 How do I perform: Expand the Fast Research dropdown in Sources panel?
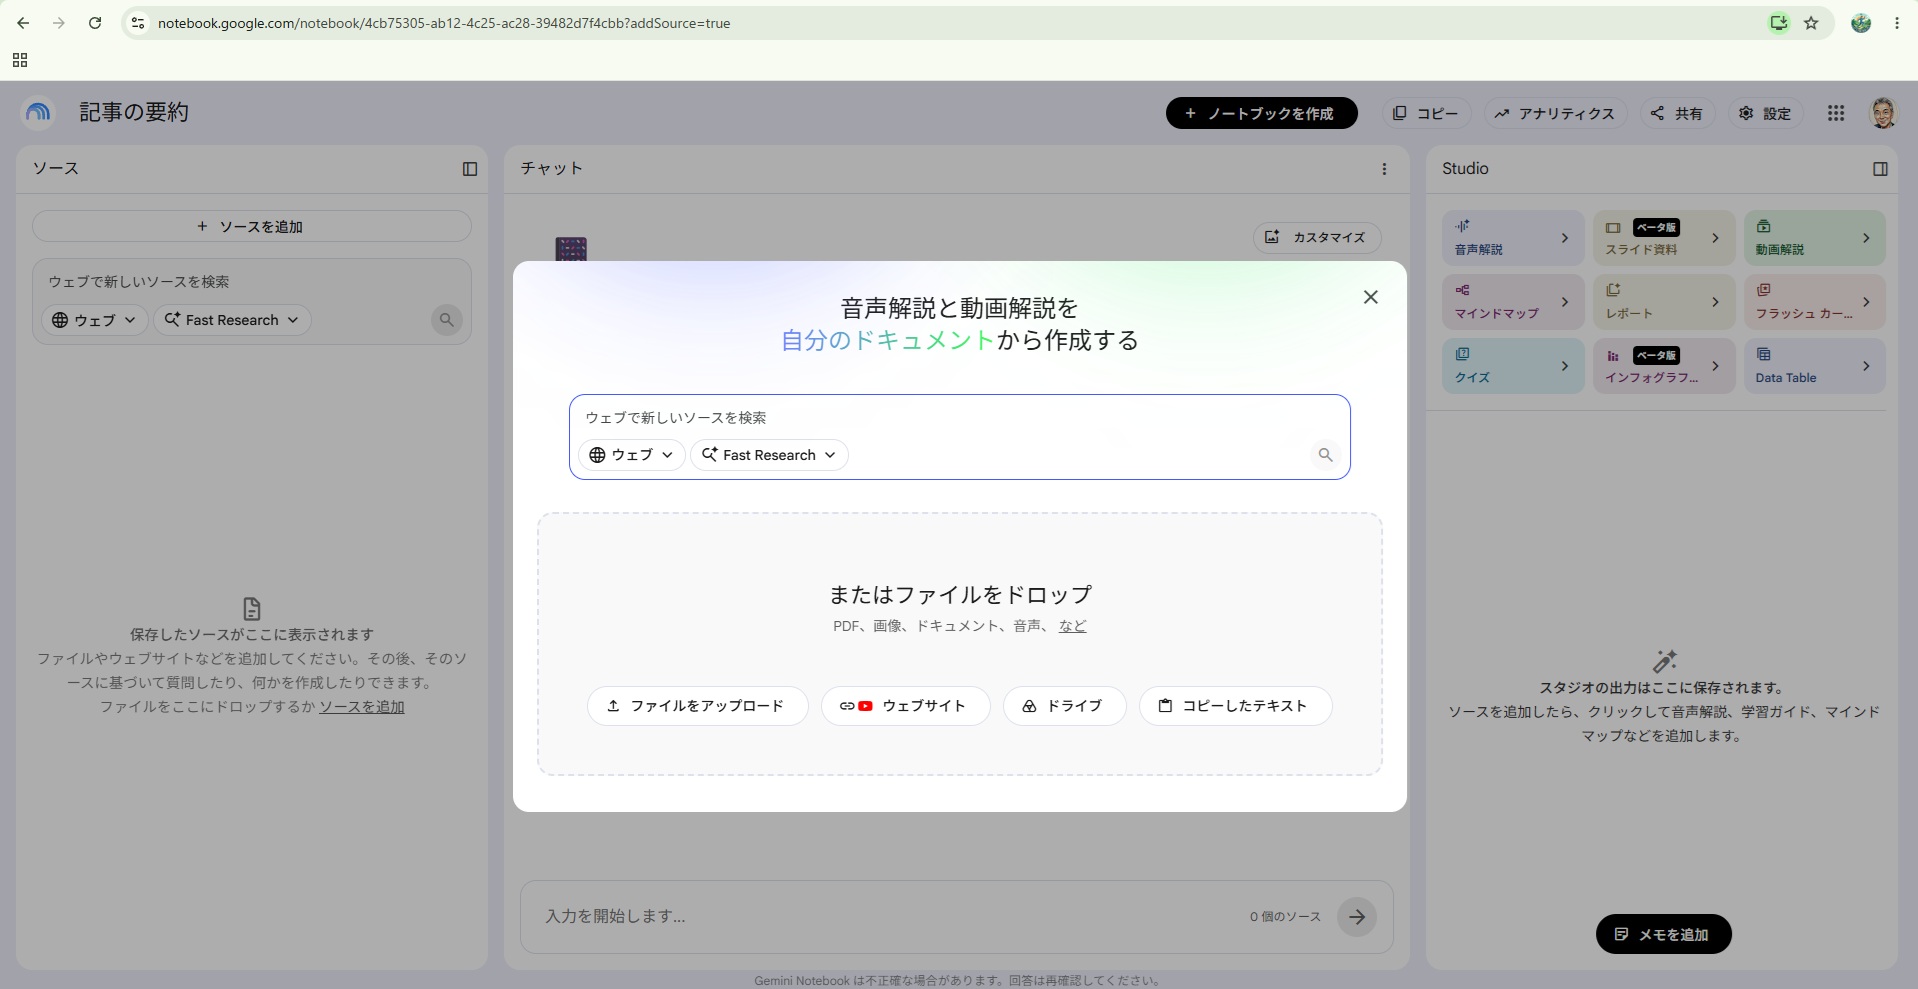232,320
